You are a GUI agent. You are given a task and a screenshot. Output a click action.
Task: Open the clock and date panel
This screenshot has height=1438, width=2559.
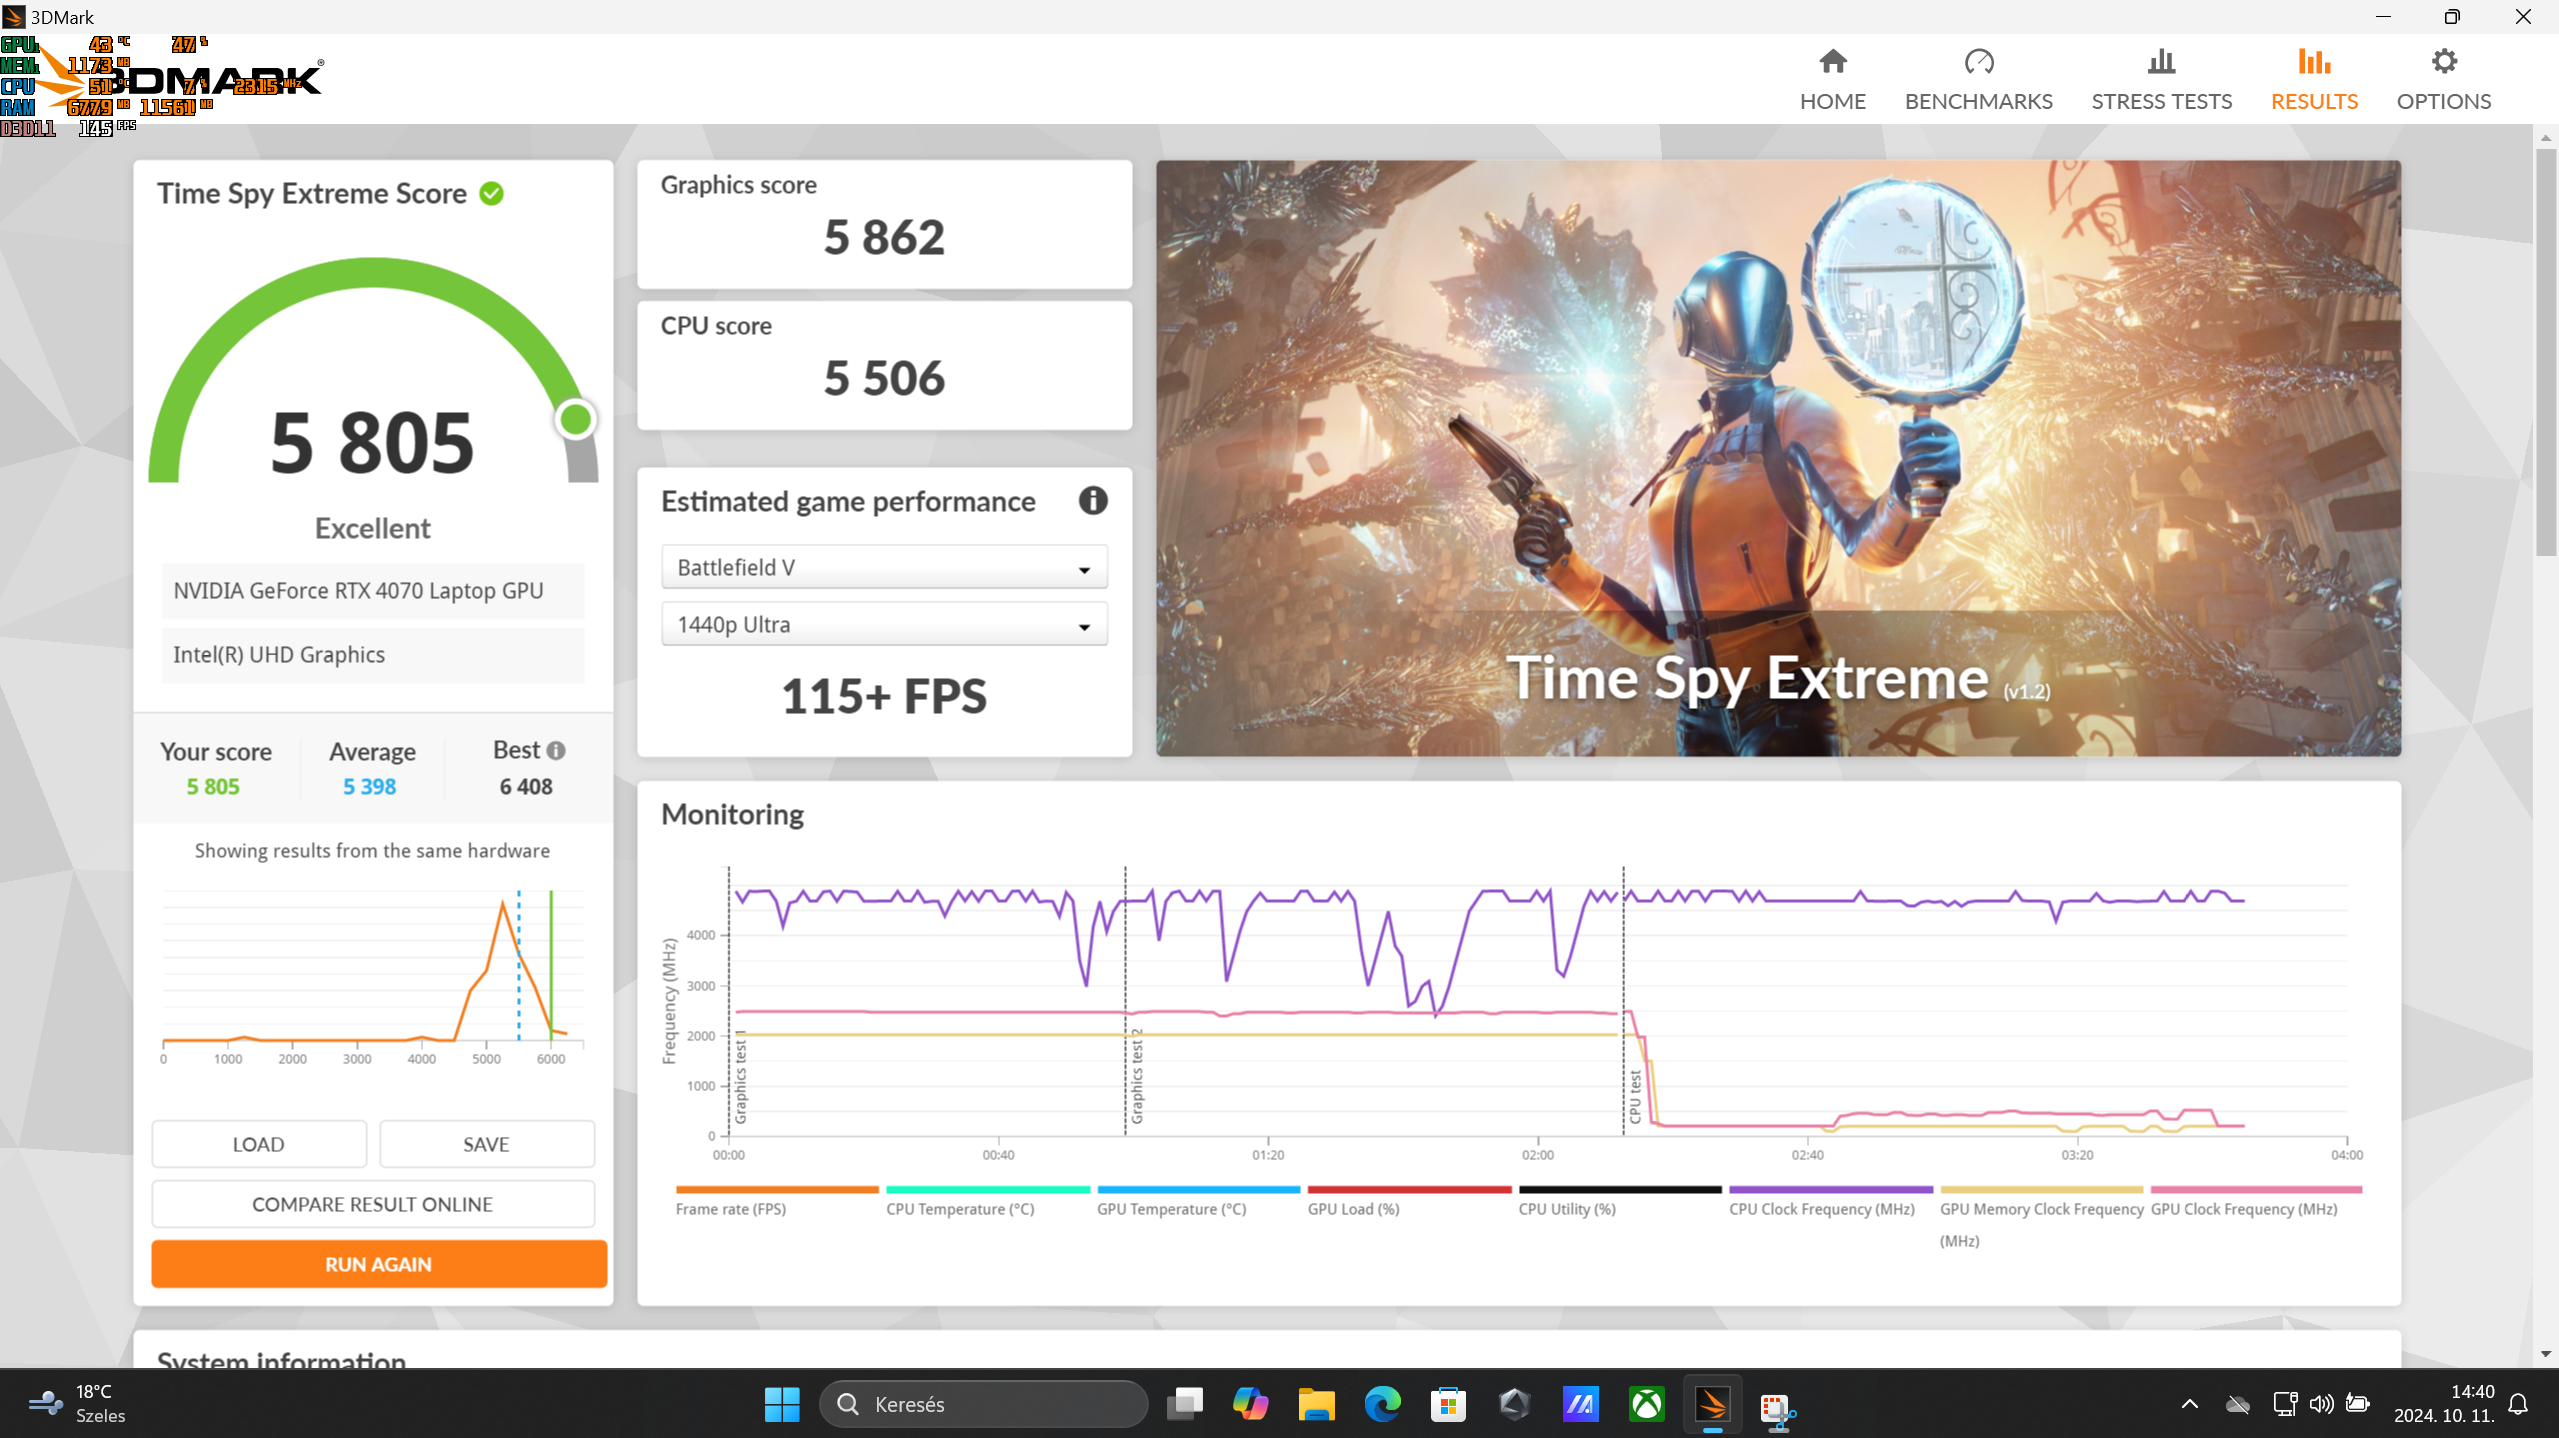(x=2443, y=1404)
